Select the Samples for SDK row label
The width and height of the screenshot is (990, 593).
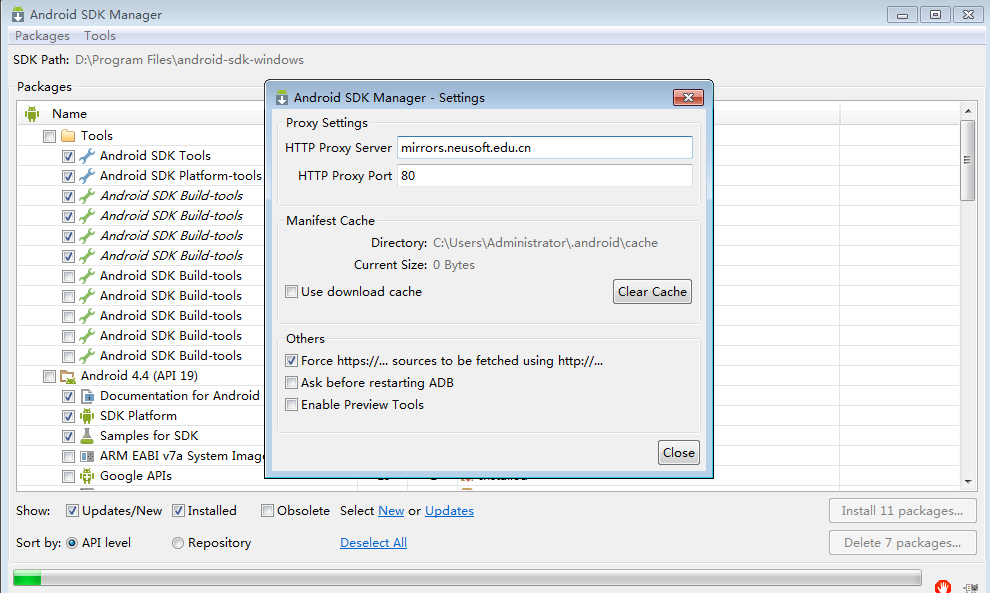click(x=149, y=436)
